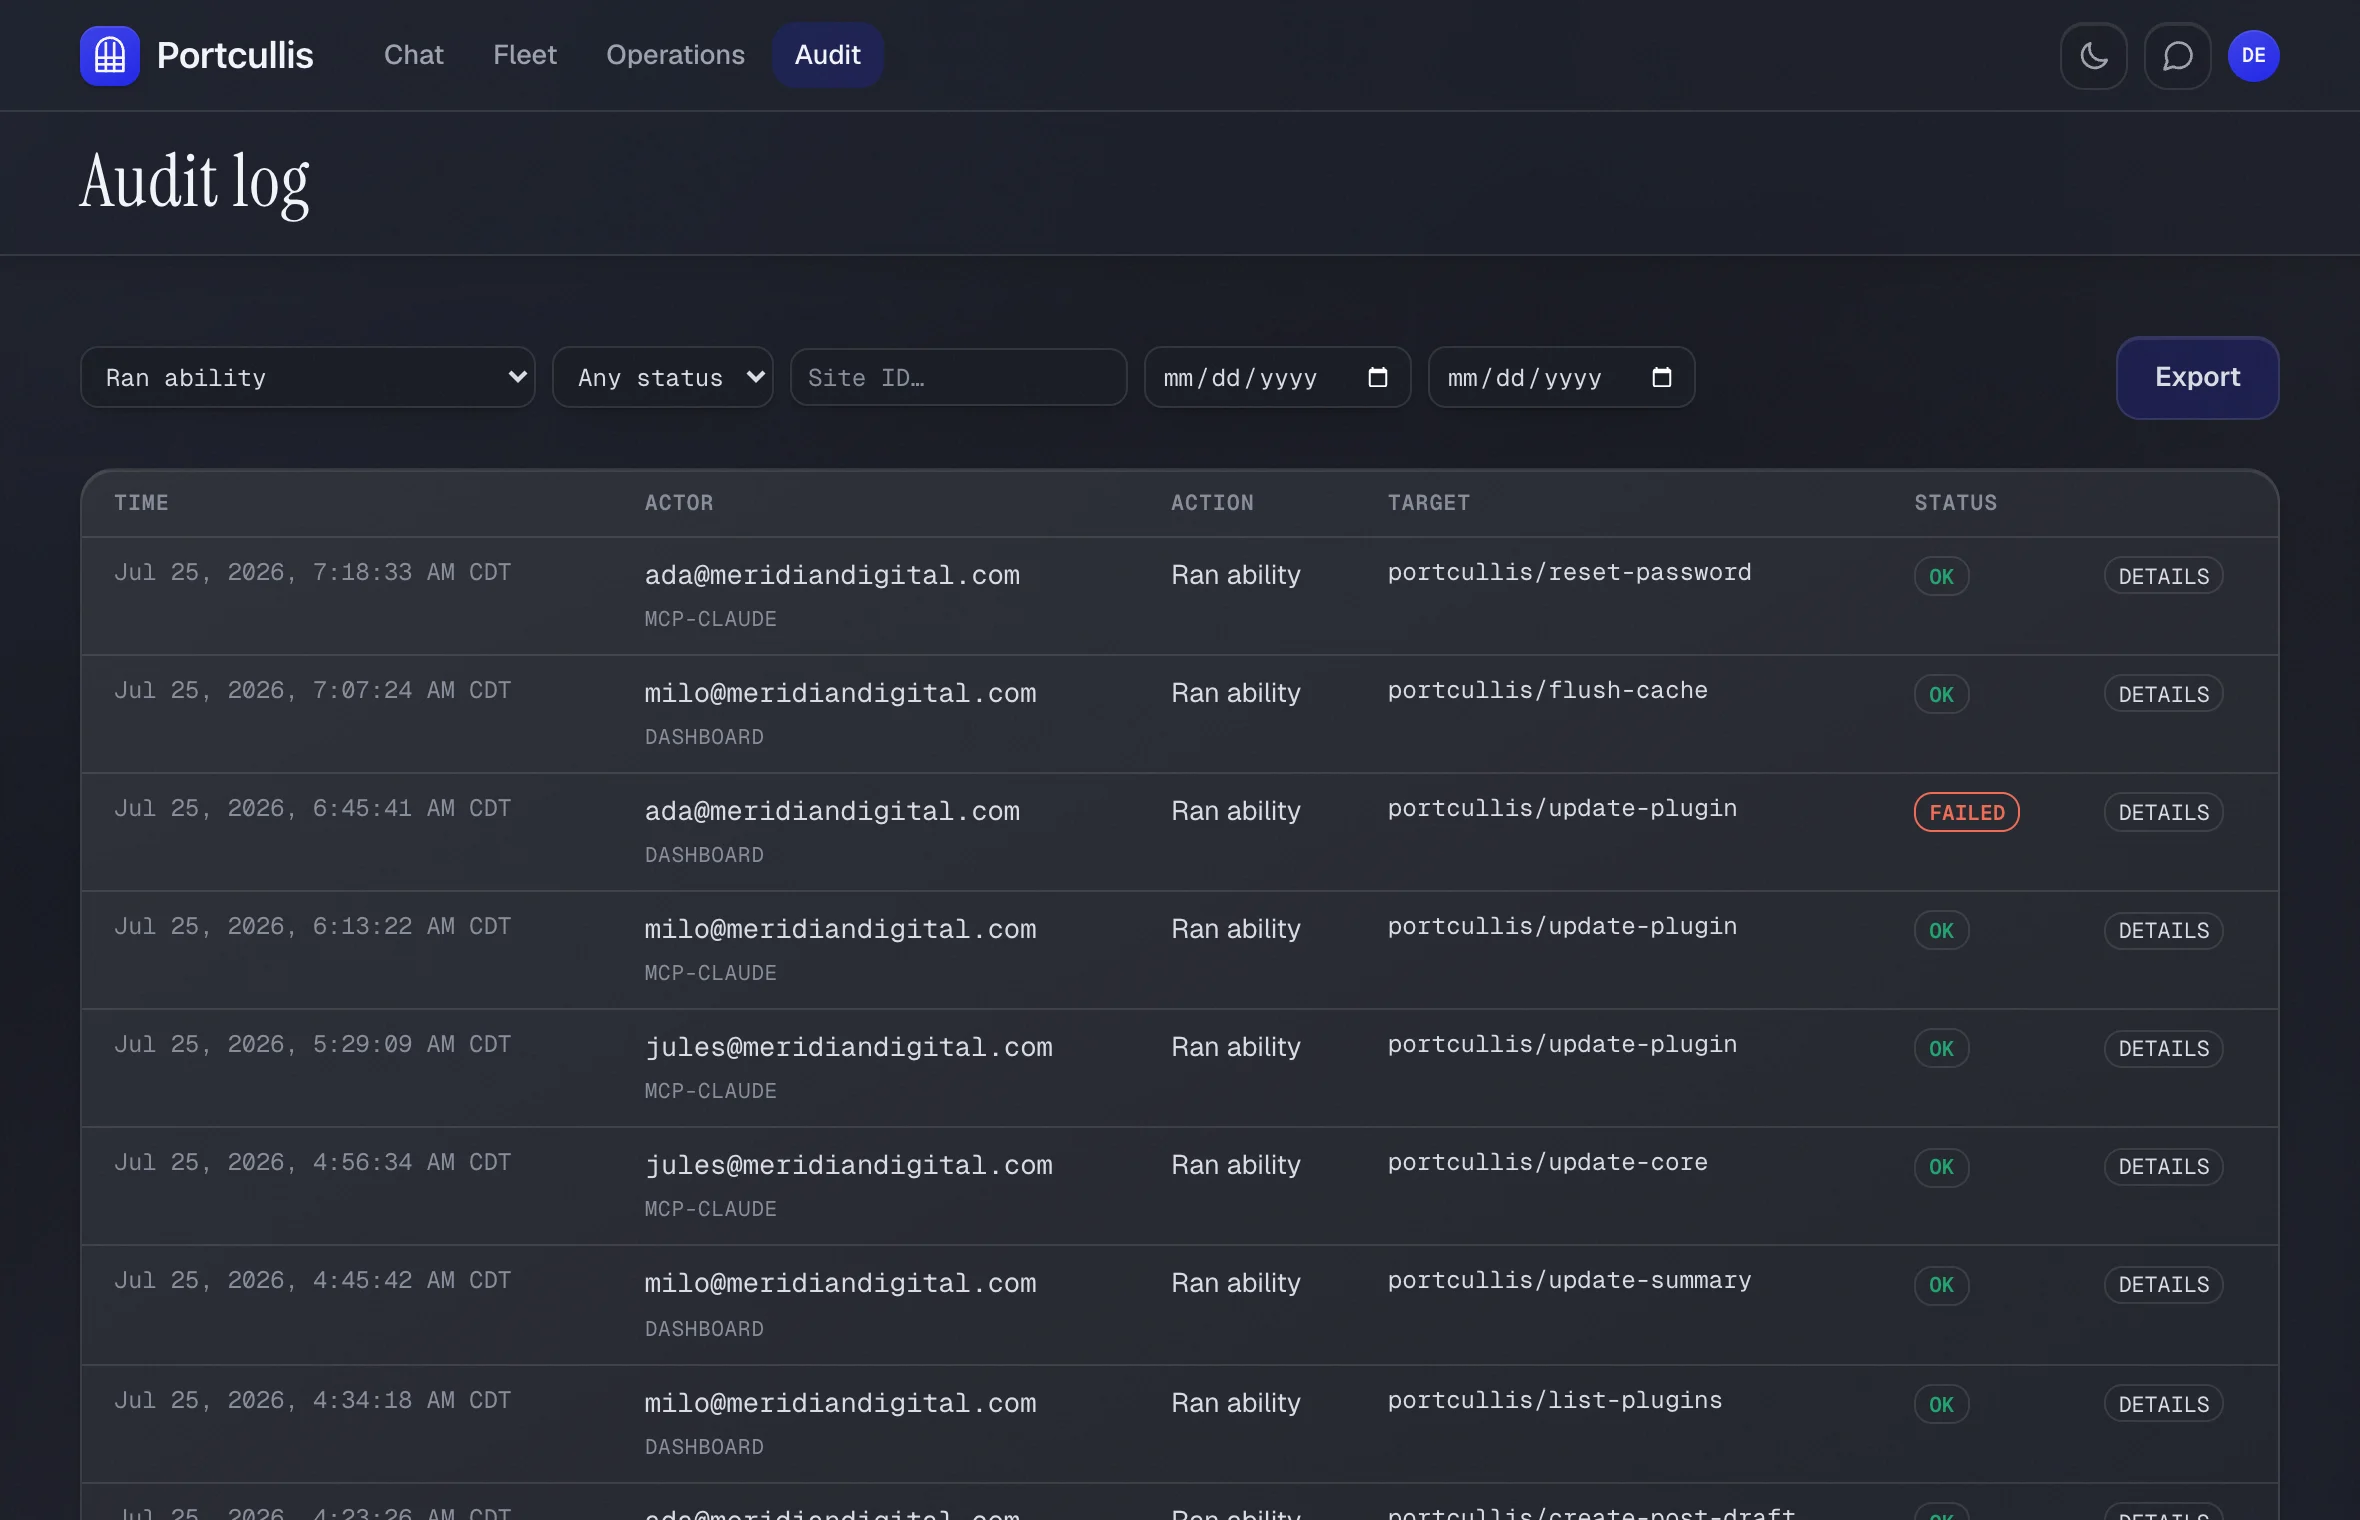Click ada@meridiandigital.com in the 7:18:33 AM row
This screenshot has width=2360, height=1520.
tap(832, 575)
